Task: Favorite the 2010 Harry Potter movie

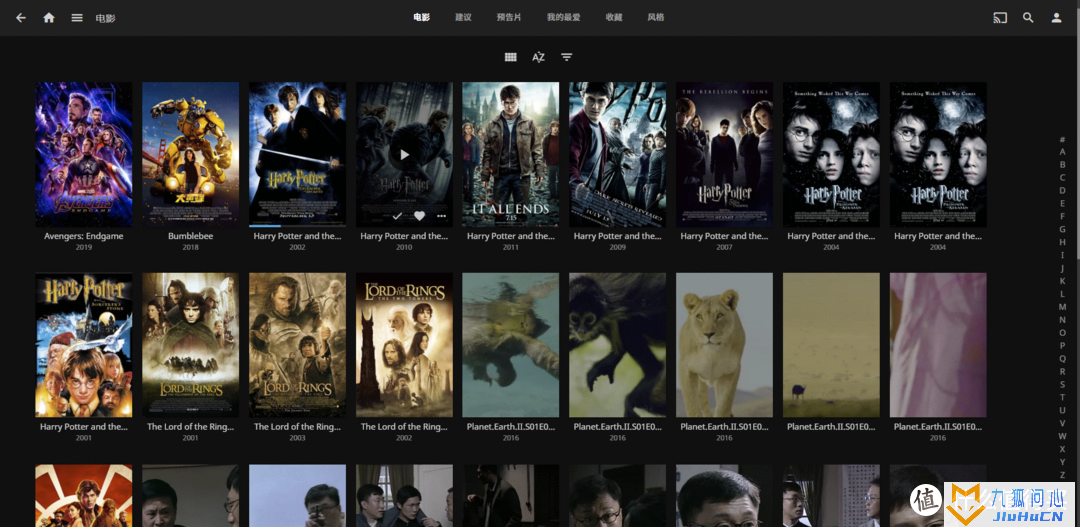Action: point(419,216)
